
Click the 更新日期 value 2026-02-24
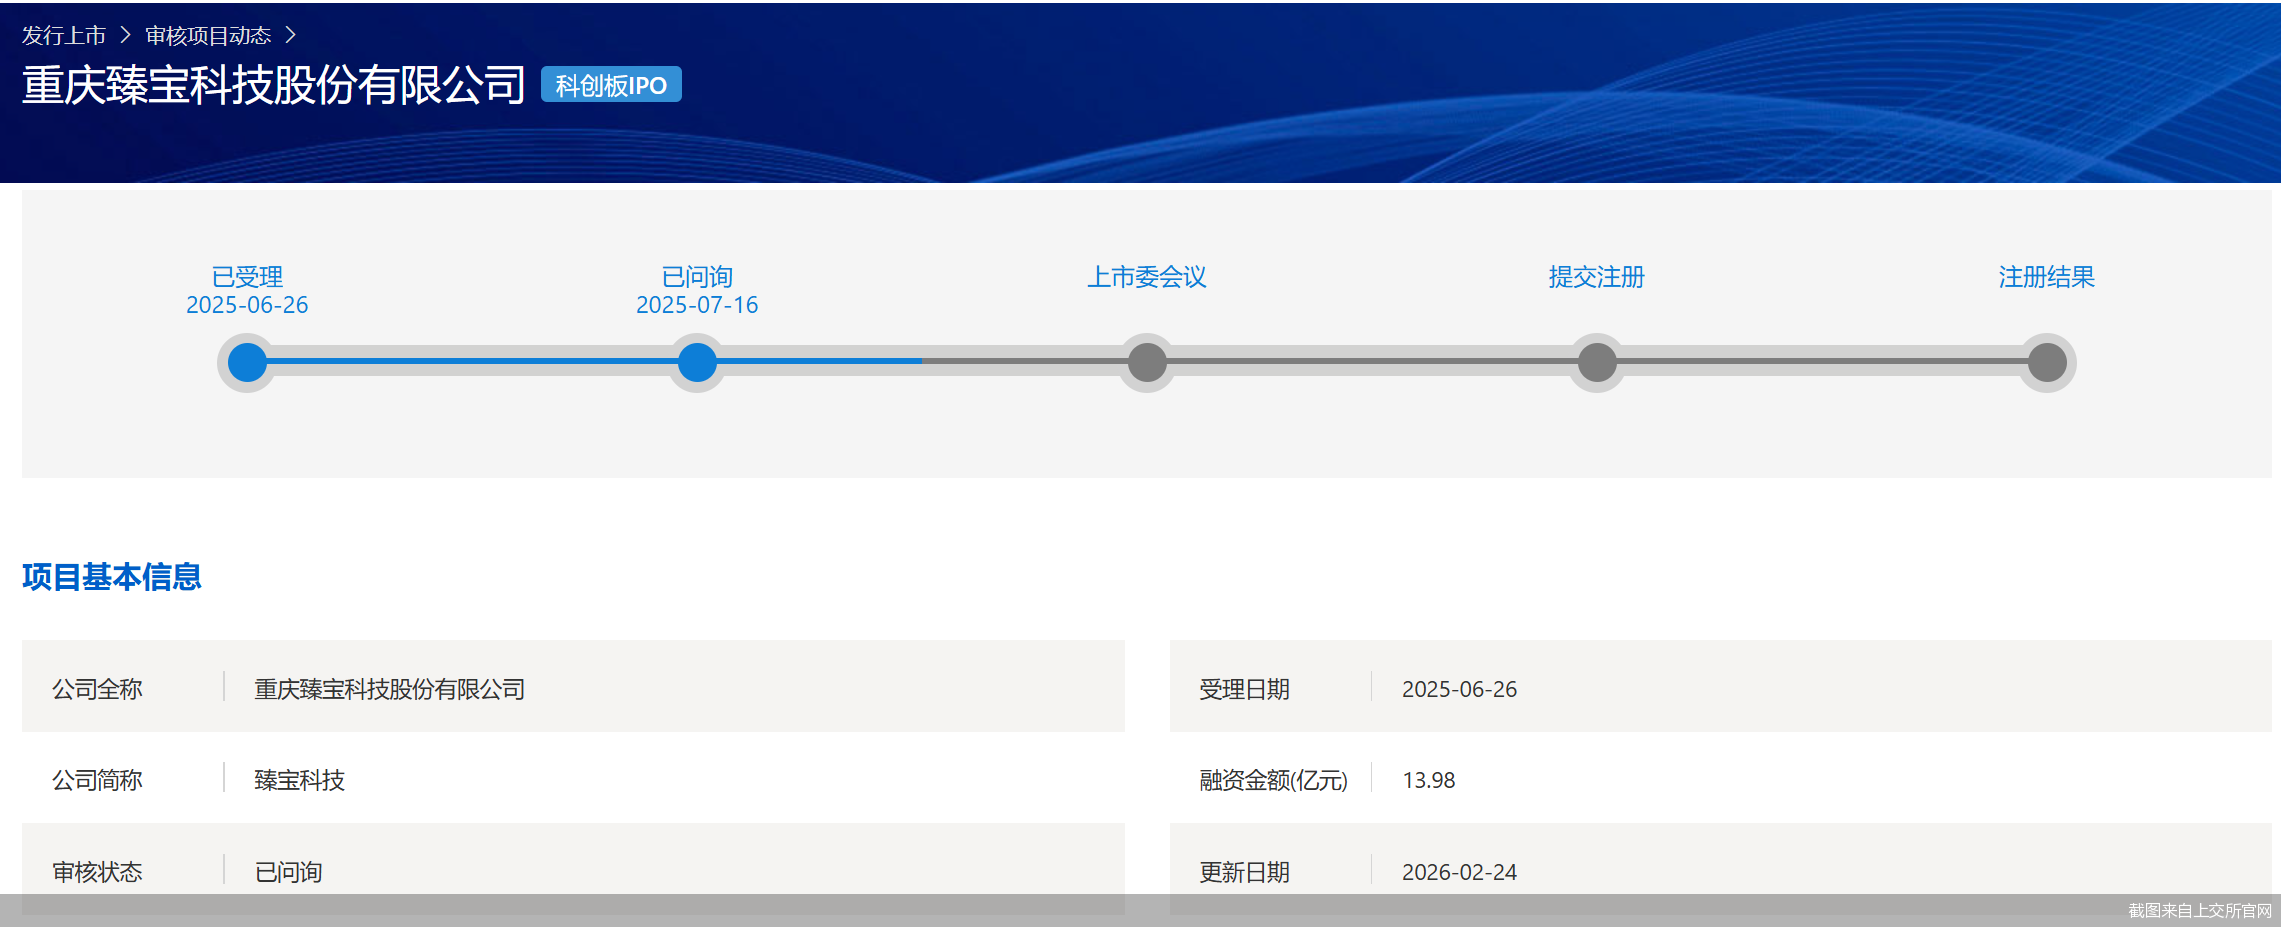[1459, 872]
